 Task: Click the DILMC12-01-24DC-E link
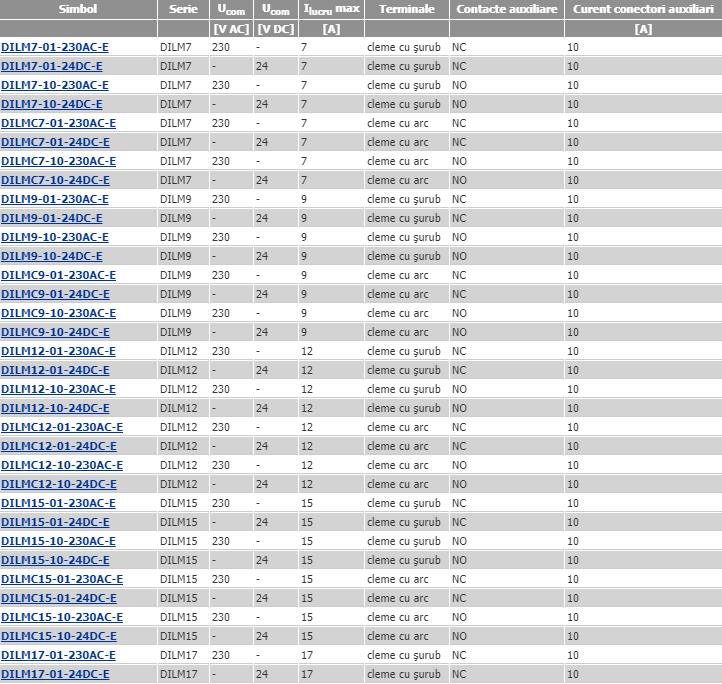tap(59, 446)
